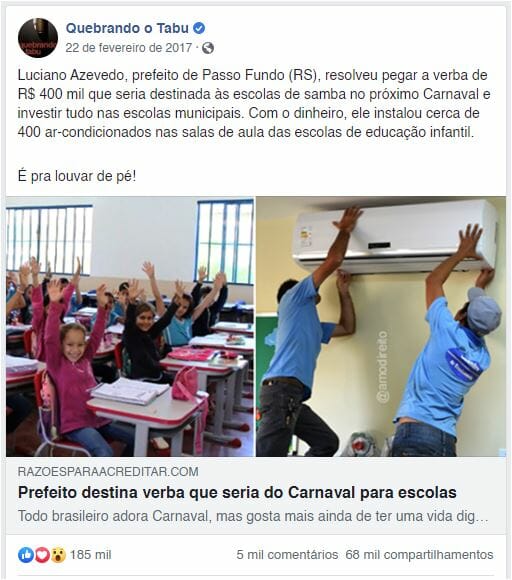Click the blue Like reaction icon

(x=26, y=555)
